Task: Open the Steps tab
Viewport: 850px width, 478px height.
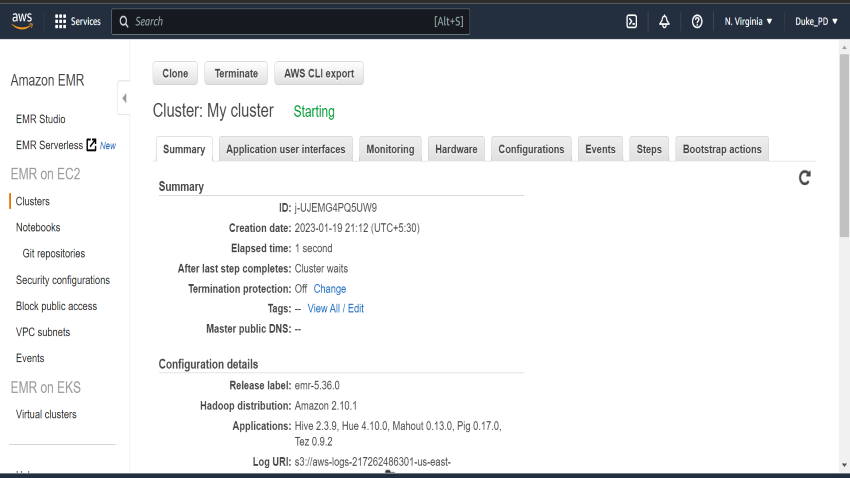Action: [x=649, y=149]
